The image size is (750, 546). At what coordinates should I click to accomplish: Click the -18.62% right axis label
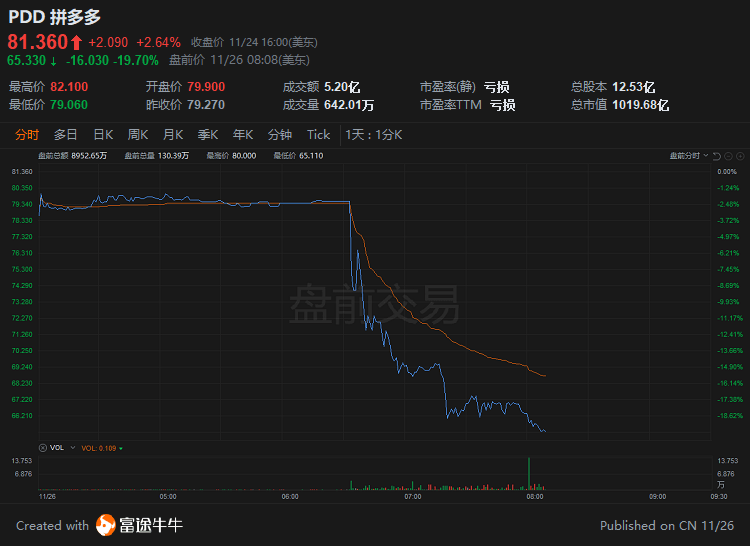[x=730, y=416]
